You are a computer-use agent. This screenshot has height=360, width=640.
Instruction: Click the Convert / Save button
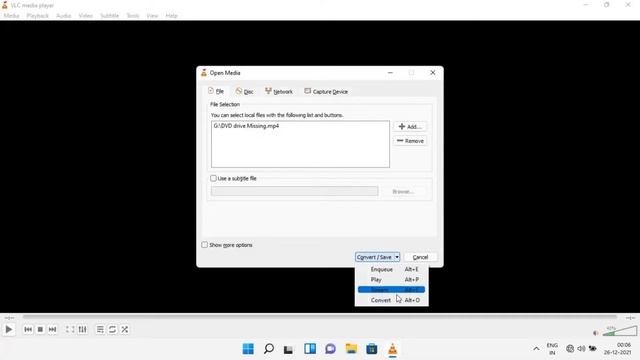coord(374,257)
